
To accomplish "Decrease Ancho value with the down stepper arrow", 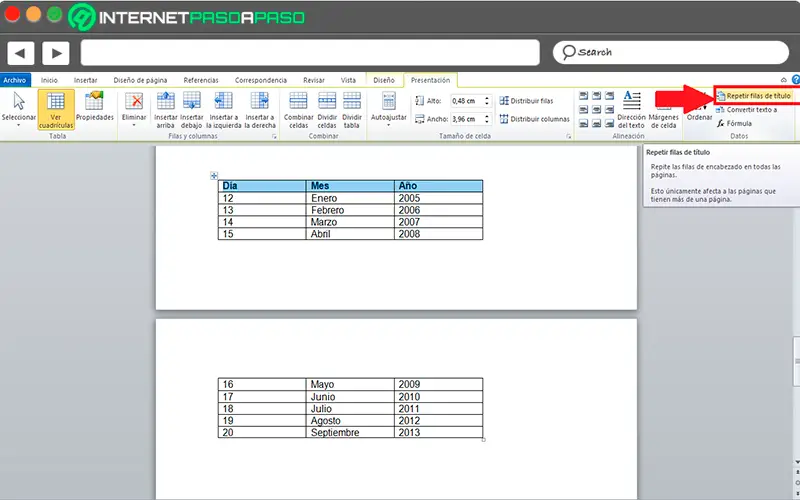I will pyautogui.click(x=487, y=122).
